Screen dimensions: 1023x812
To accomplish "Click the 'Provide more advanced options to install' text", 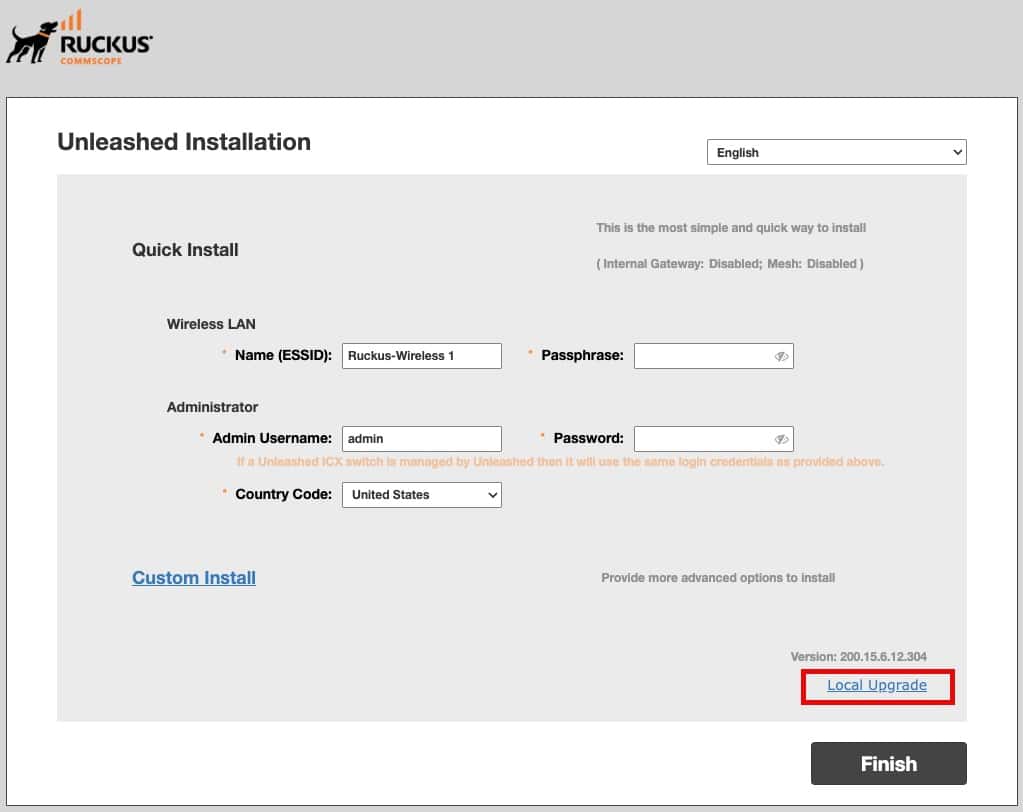I will [x=718, y=578].
